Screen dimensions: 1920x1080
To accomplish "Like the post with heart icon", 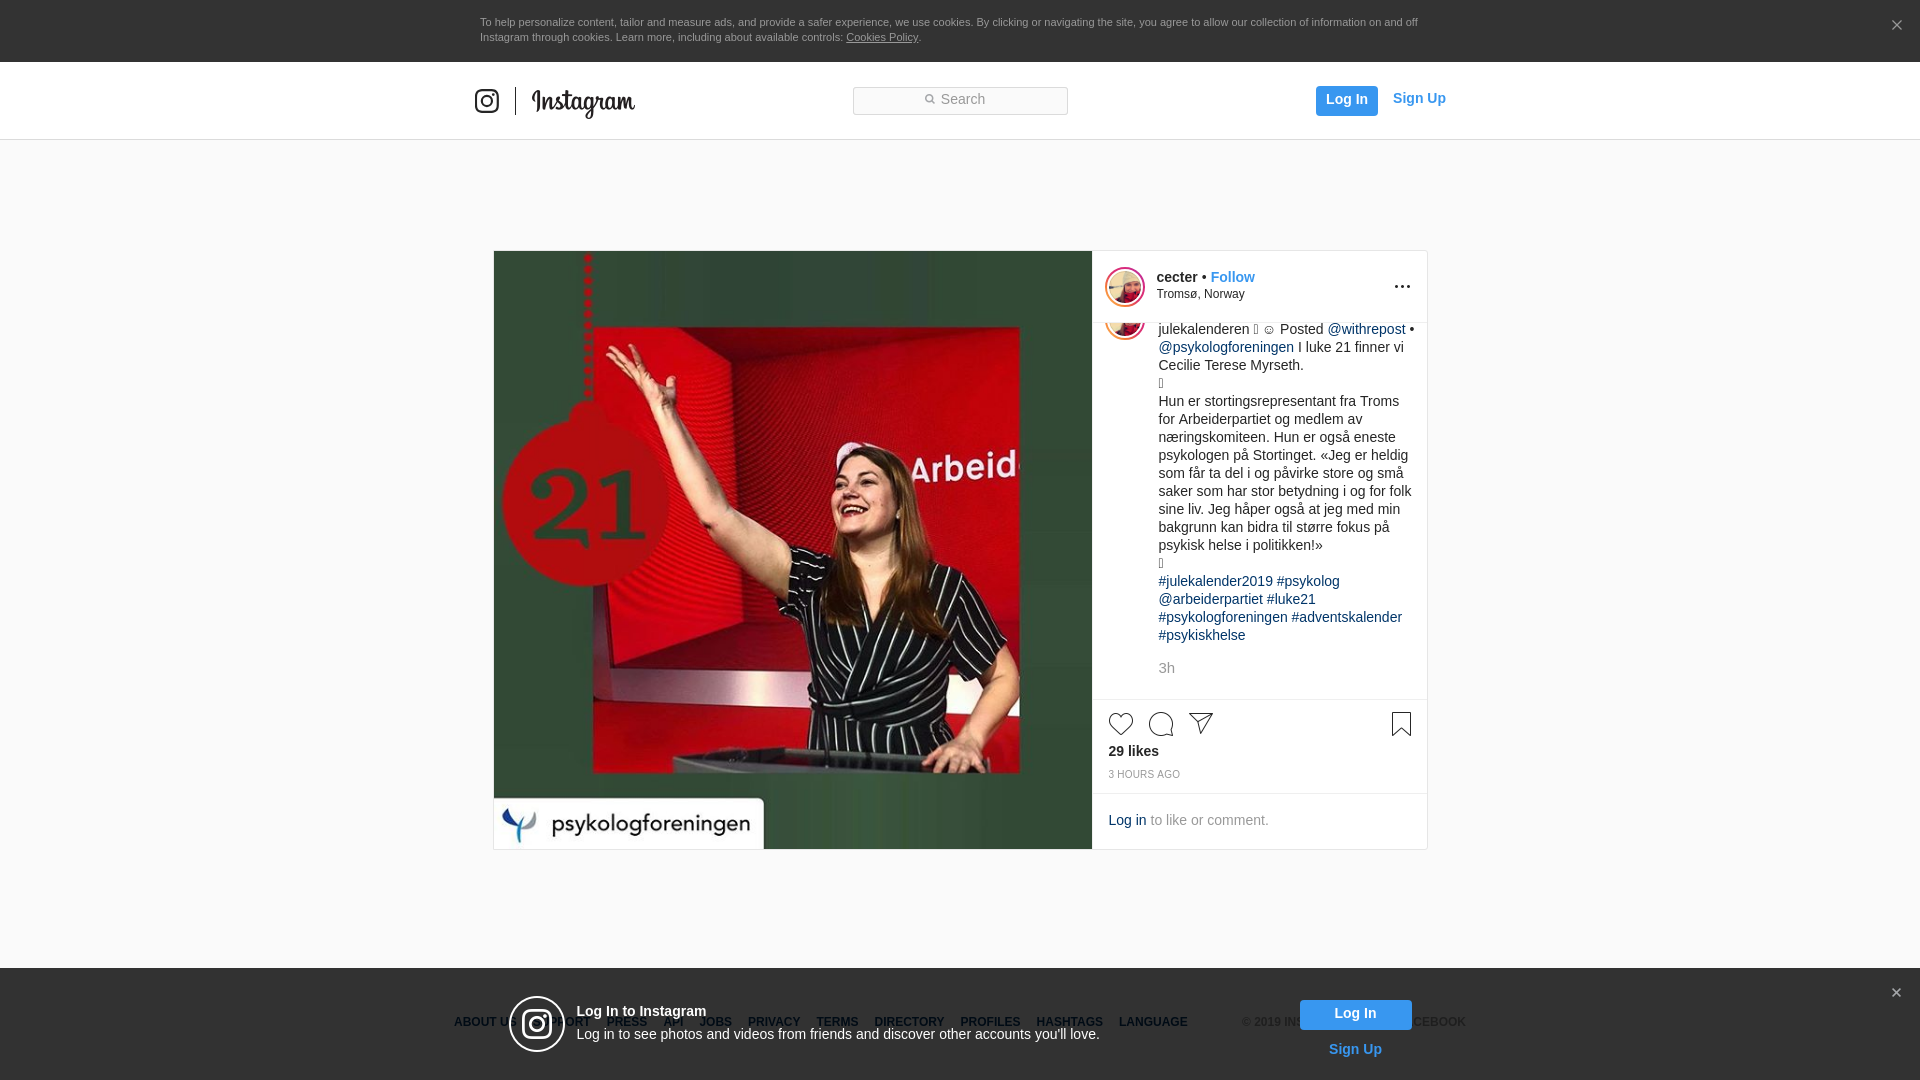I will tap(1120, 724).
